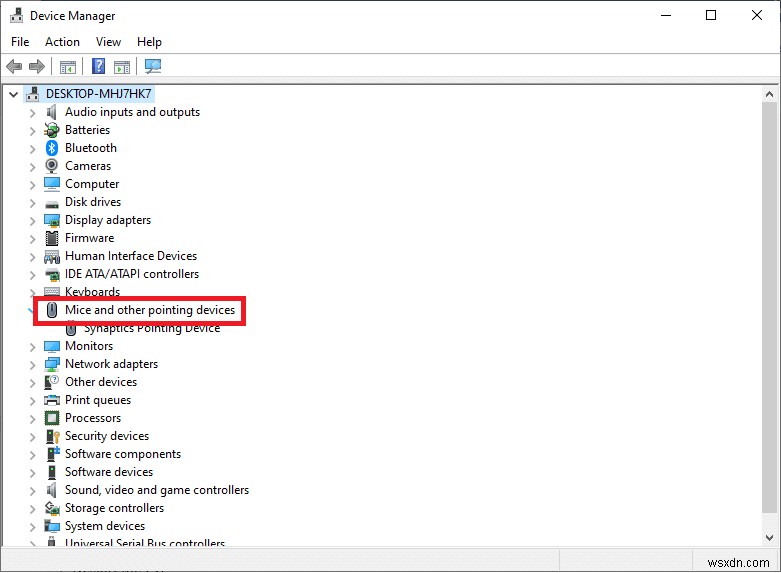Viewport: 781px width, 573px height.
Task: Select the Synaptics Pointing Device entry
Action: [152, 328]
